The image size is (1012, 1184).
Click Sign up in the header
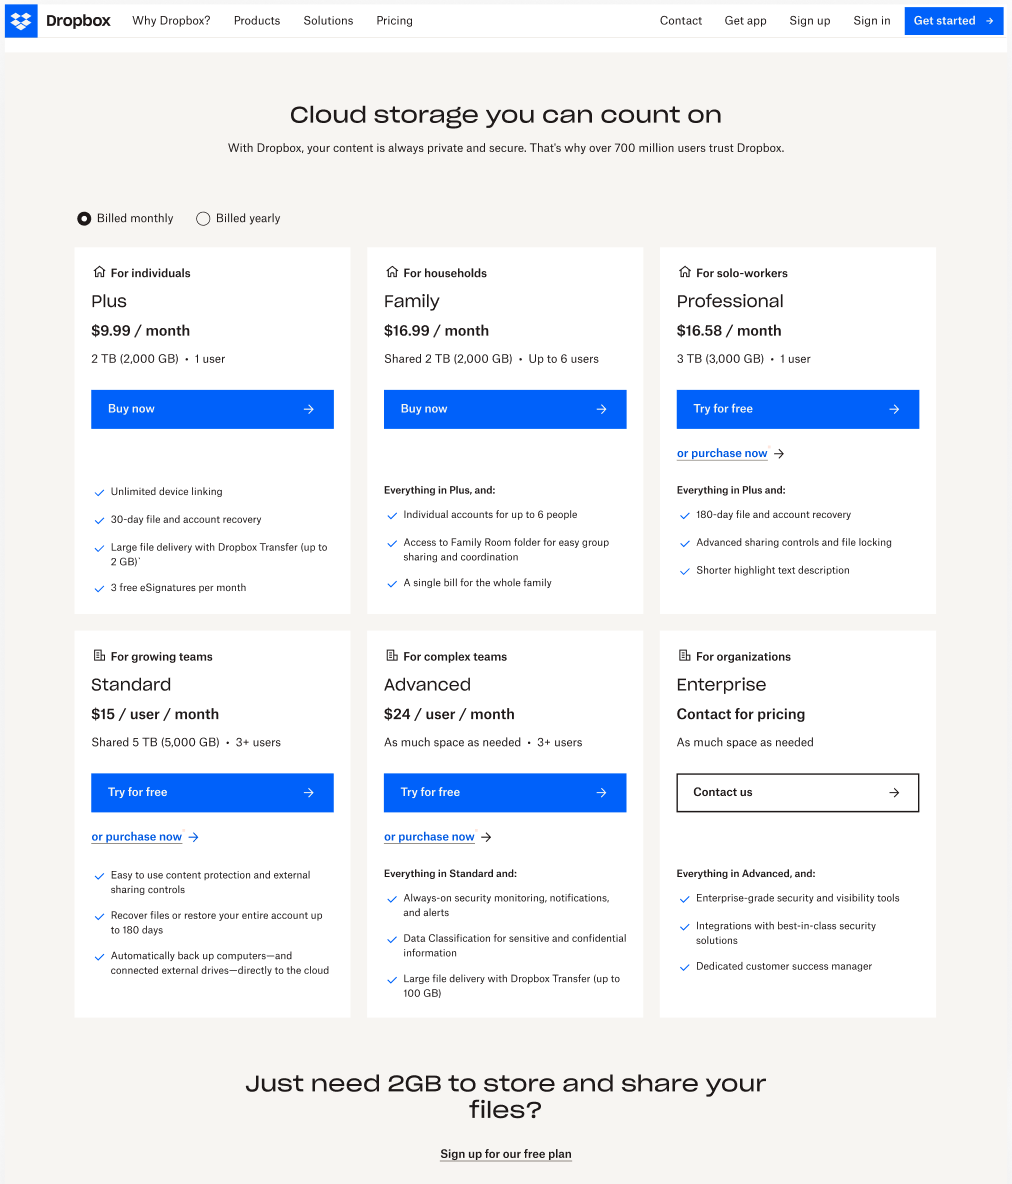810,21
